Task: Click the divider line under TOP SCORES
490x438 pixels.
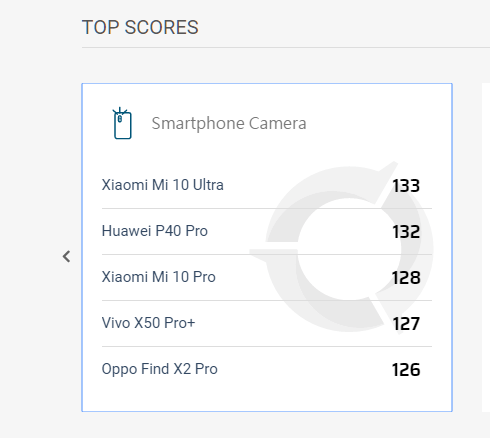Action: pyautogui.click(x=286, y=48)
